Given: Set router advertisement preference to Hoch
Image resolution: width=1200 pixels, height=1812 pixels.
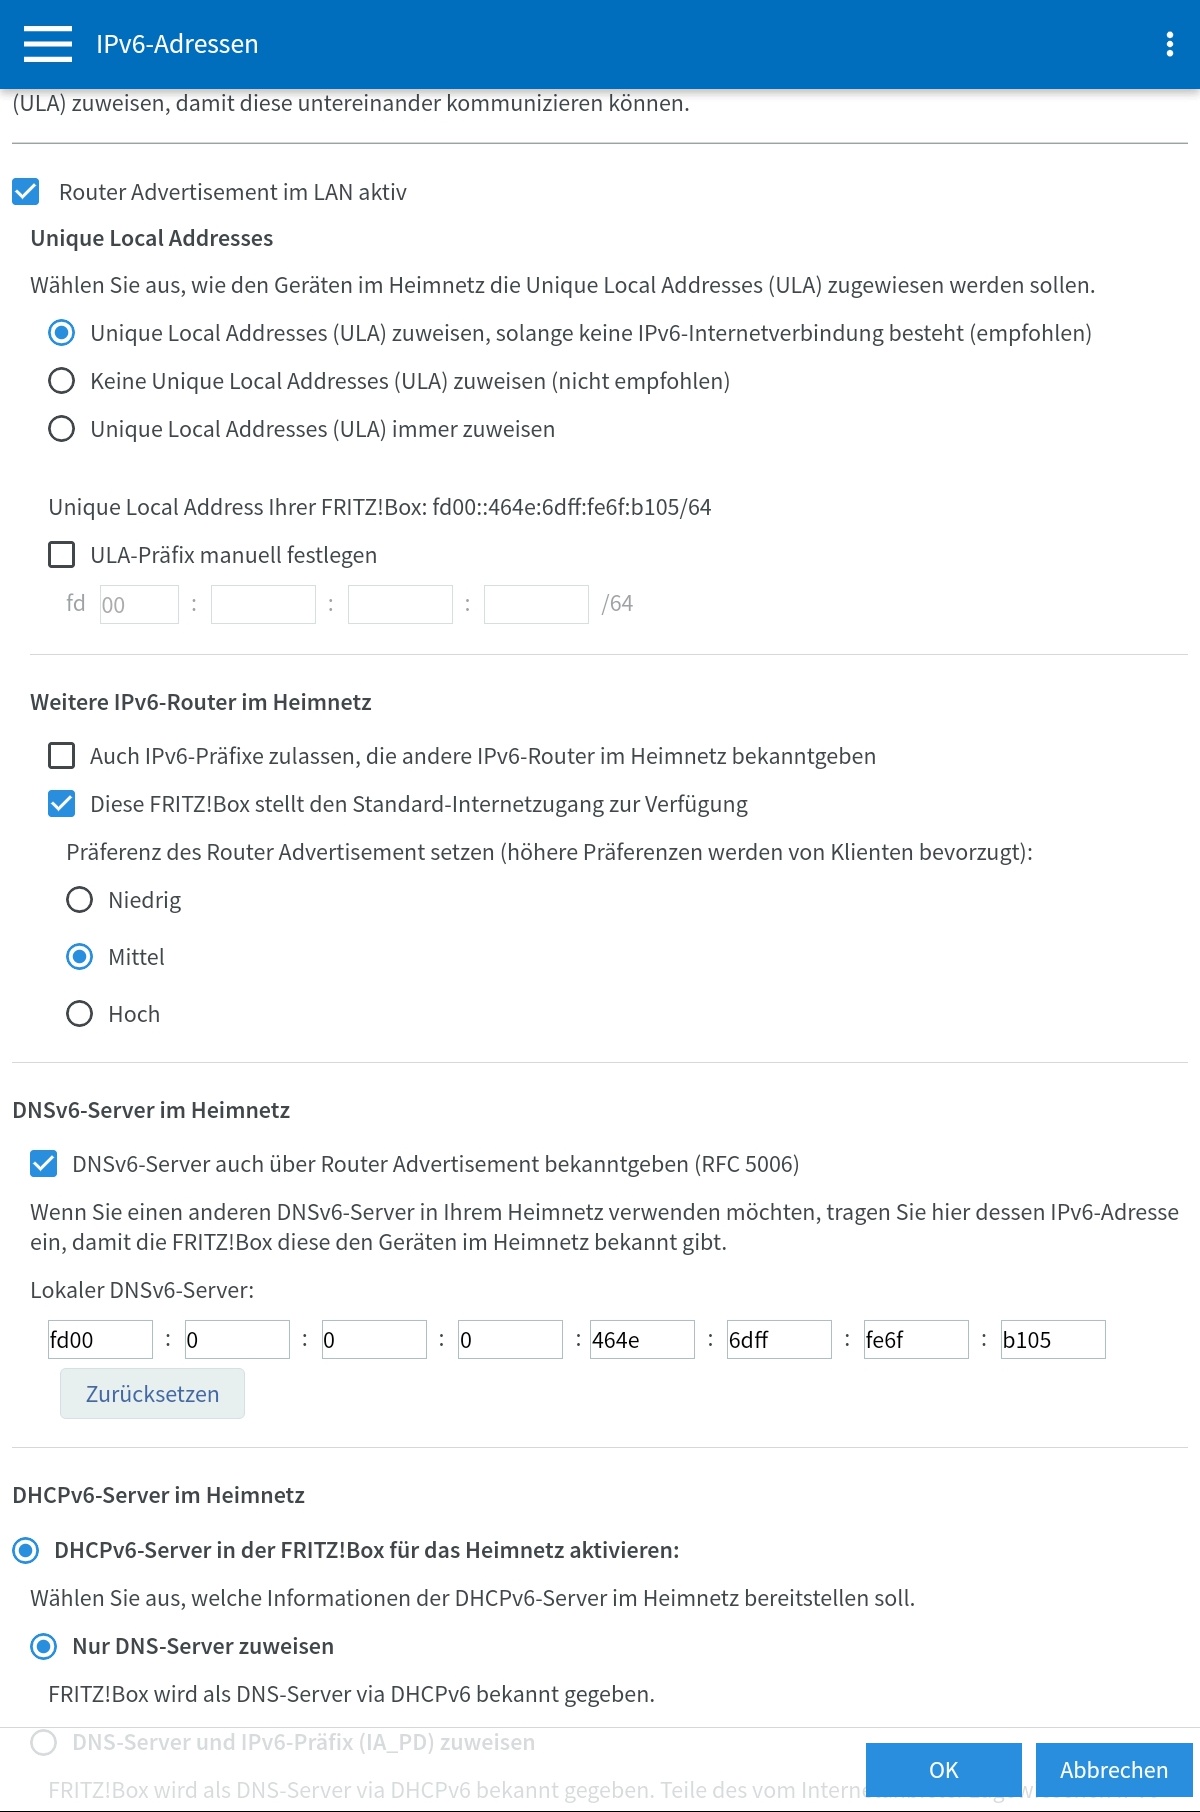Looking at the screenshot, I should (80, 1014).
